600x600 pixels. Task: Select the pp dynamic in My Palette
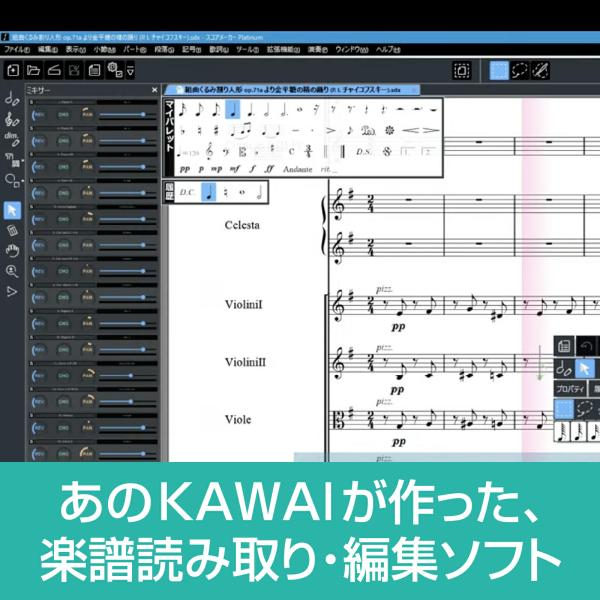(185, 169)
